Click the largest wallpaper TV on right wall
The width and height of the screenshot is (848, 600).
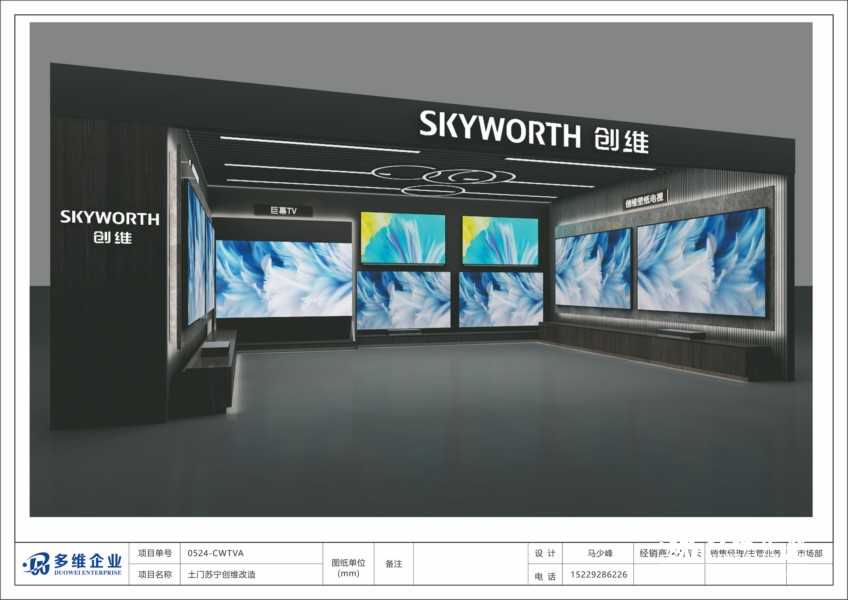(701, 262)
